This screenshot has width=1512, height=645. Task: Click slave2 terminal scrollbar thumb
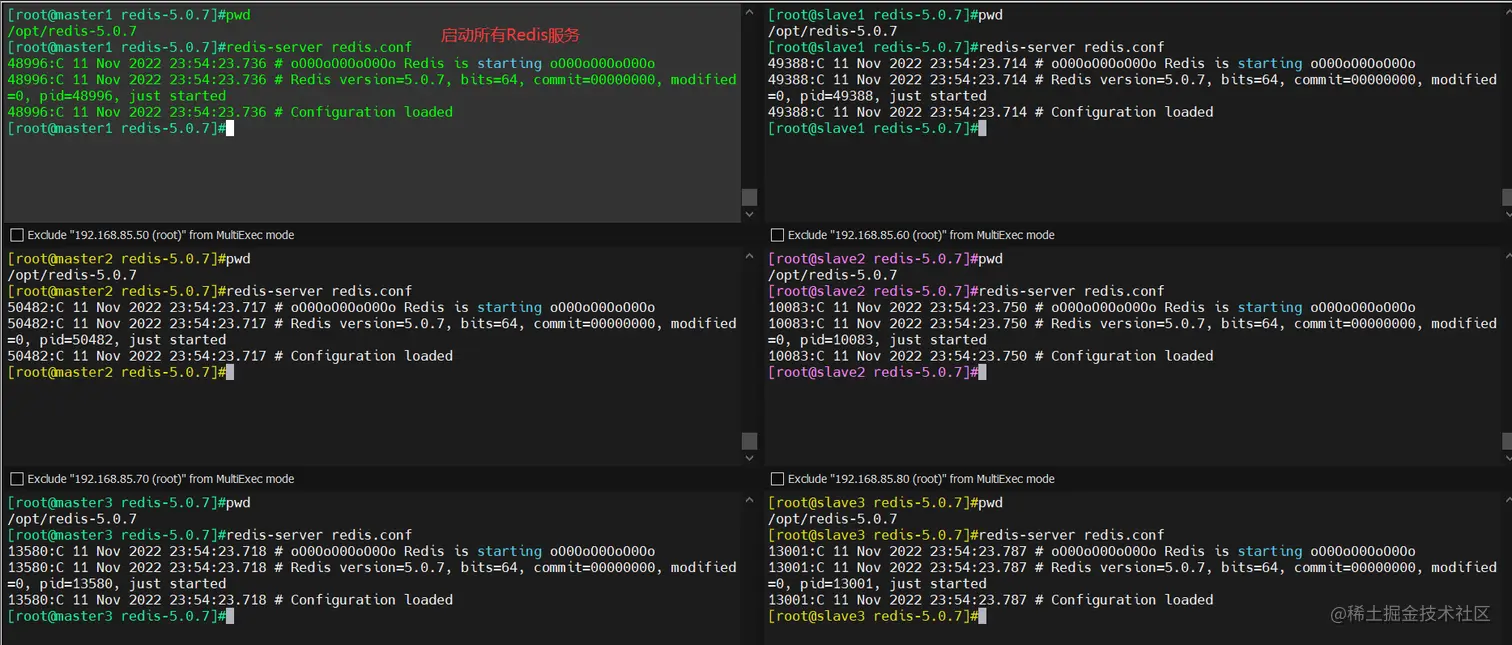click(x=1507, y=441)
